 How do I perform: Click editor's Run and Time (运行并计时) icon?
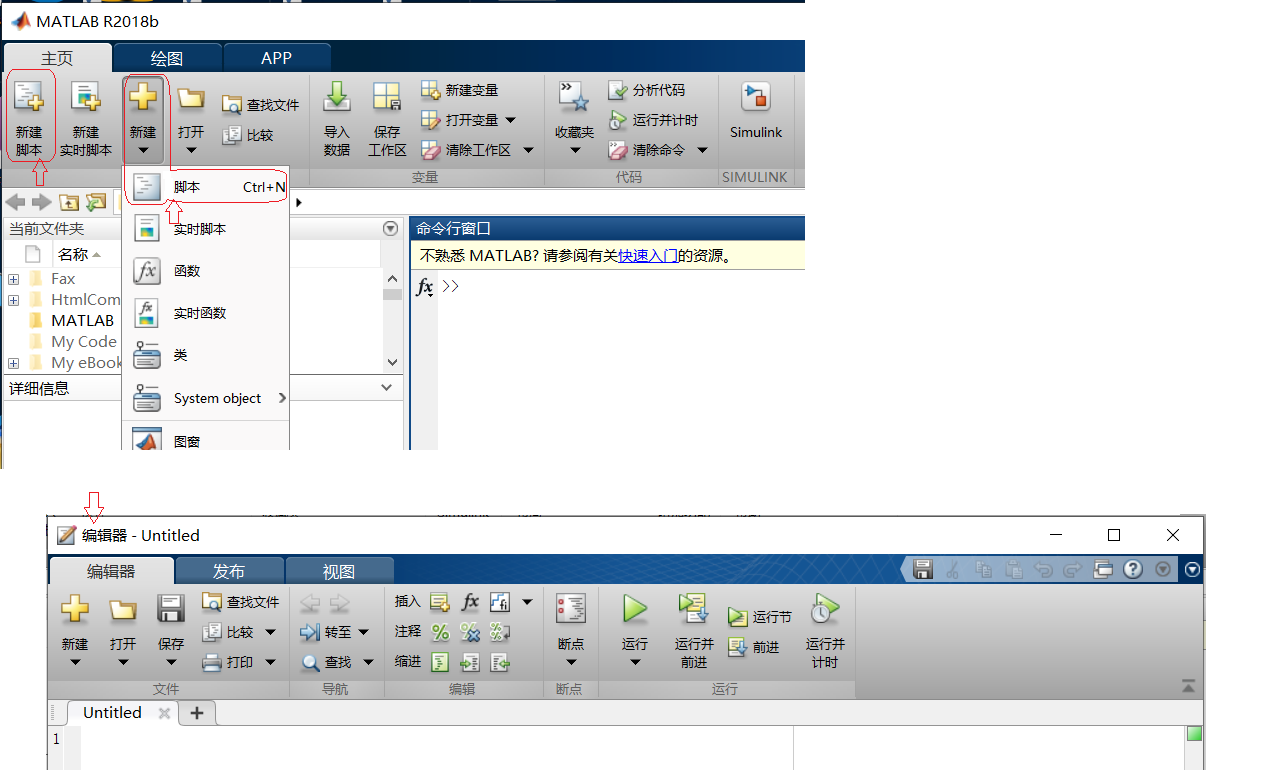tap(825, 609)
